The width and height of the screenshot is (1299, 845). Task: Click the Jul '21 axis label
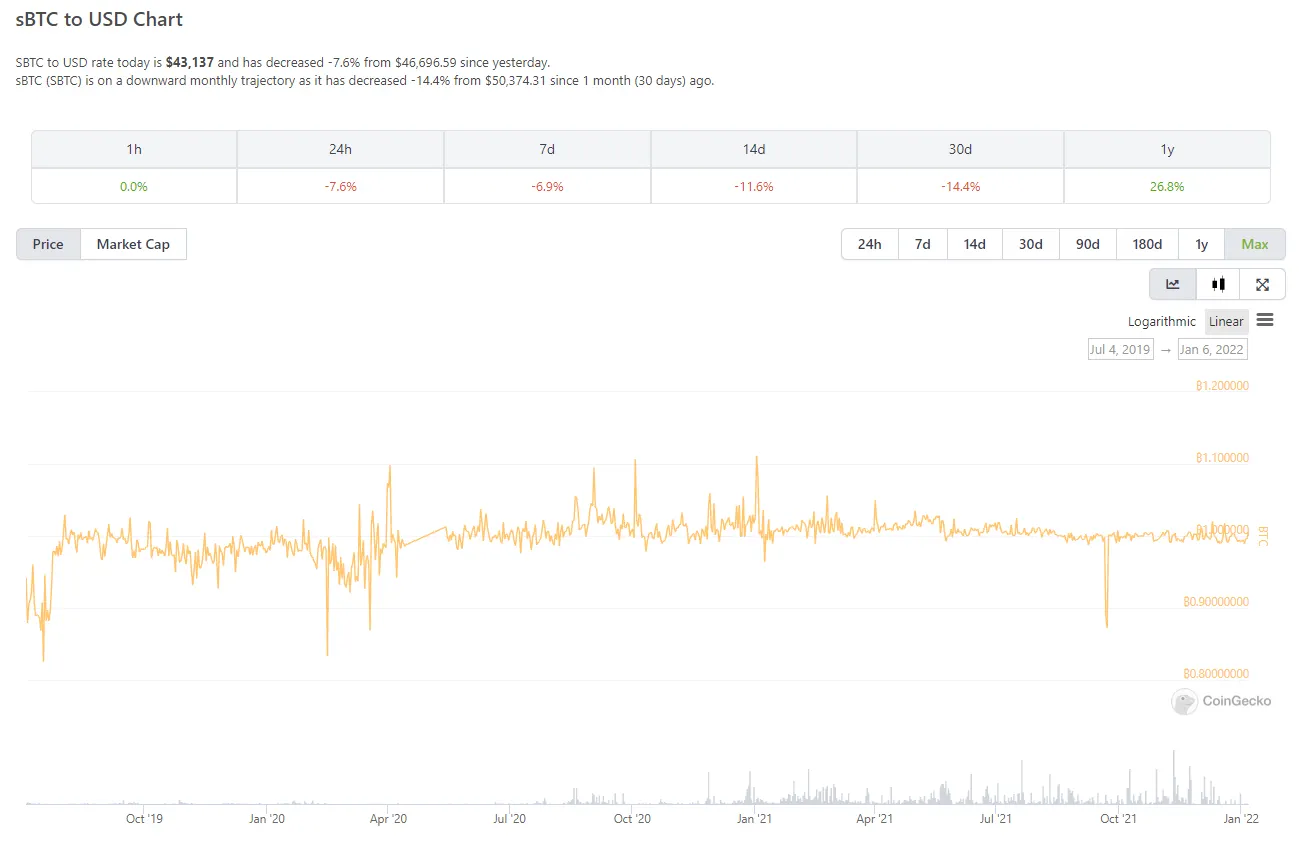[996, 819]
